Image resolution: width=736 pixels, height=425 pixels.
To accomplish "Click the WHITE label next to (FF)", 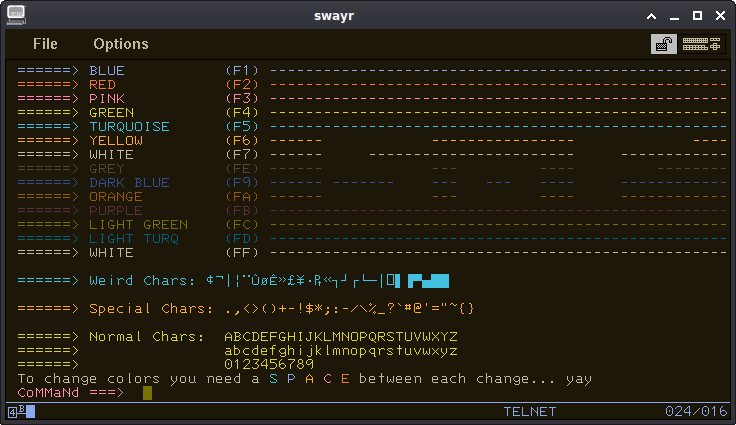I will 112,253.
